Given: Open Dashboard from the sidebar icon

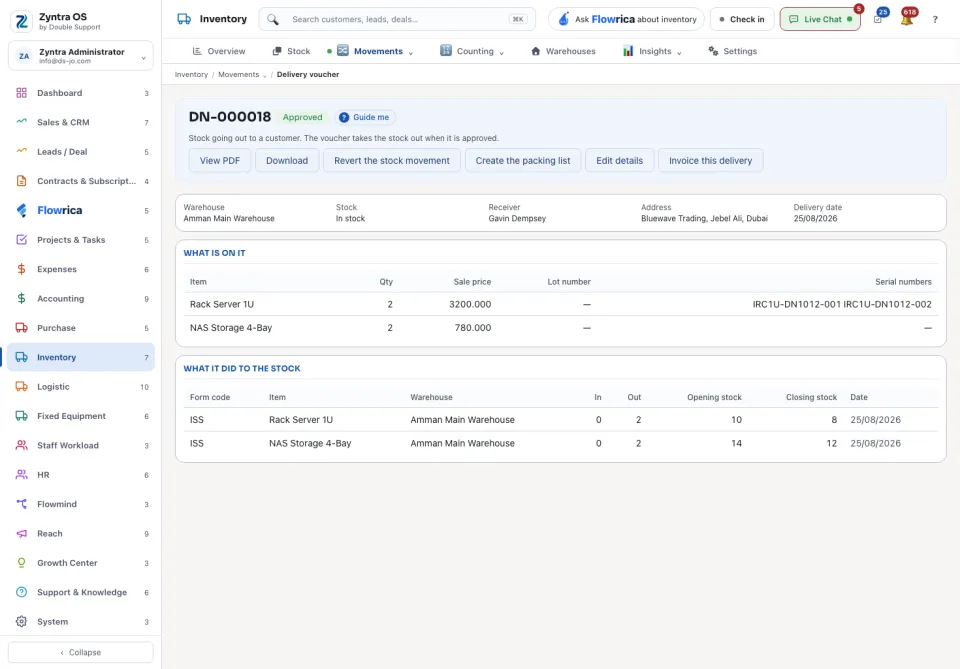Looking at the screenshot, I should 21,93.
